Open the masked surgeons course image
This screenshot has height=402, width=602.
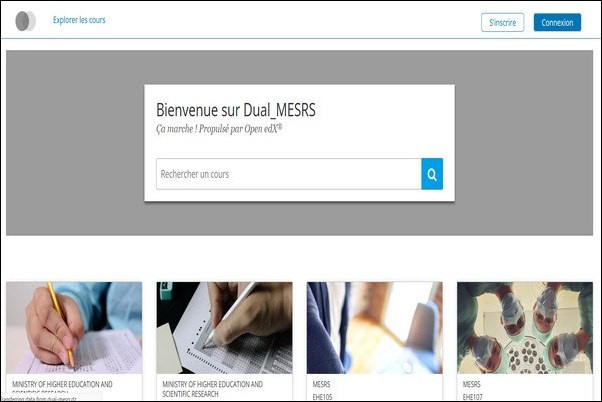[525, 328]
